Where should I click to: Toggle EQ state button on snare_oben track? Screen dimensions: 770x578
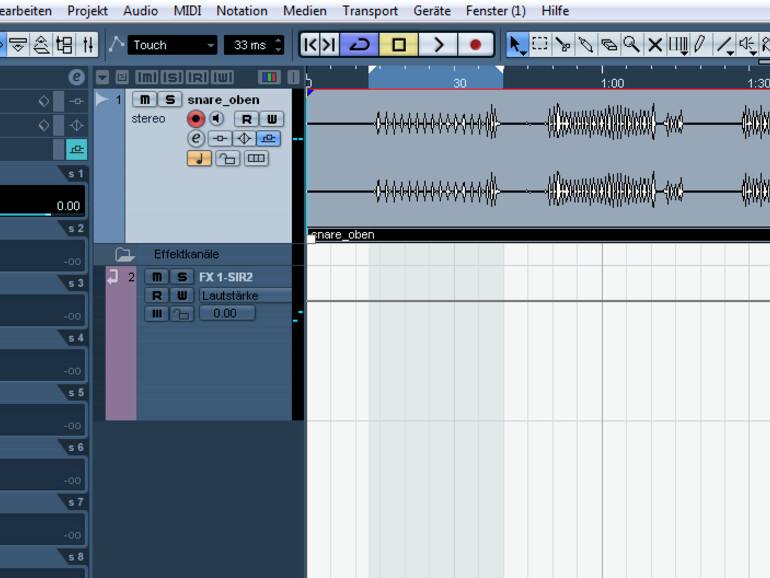[x=244, y=138]
